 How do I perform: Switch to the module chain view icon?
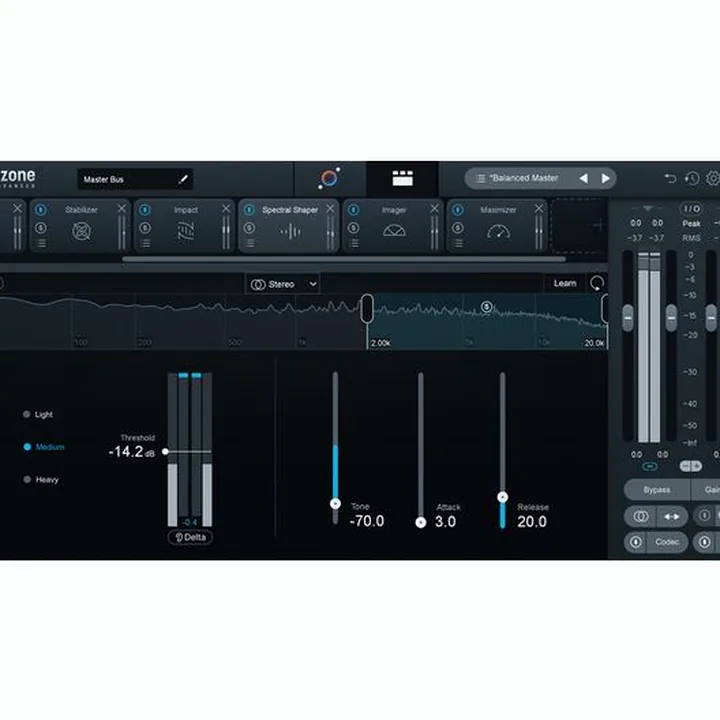(402, 178)
